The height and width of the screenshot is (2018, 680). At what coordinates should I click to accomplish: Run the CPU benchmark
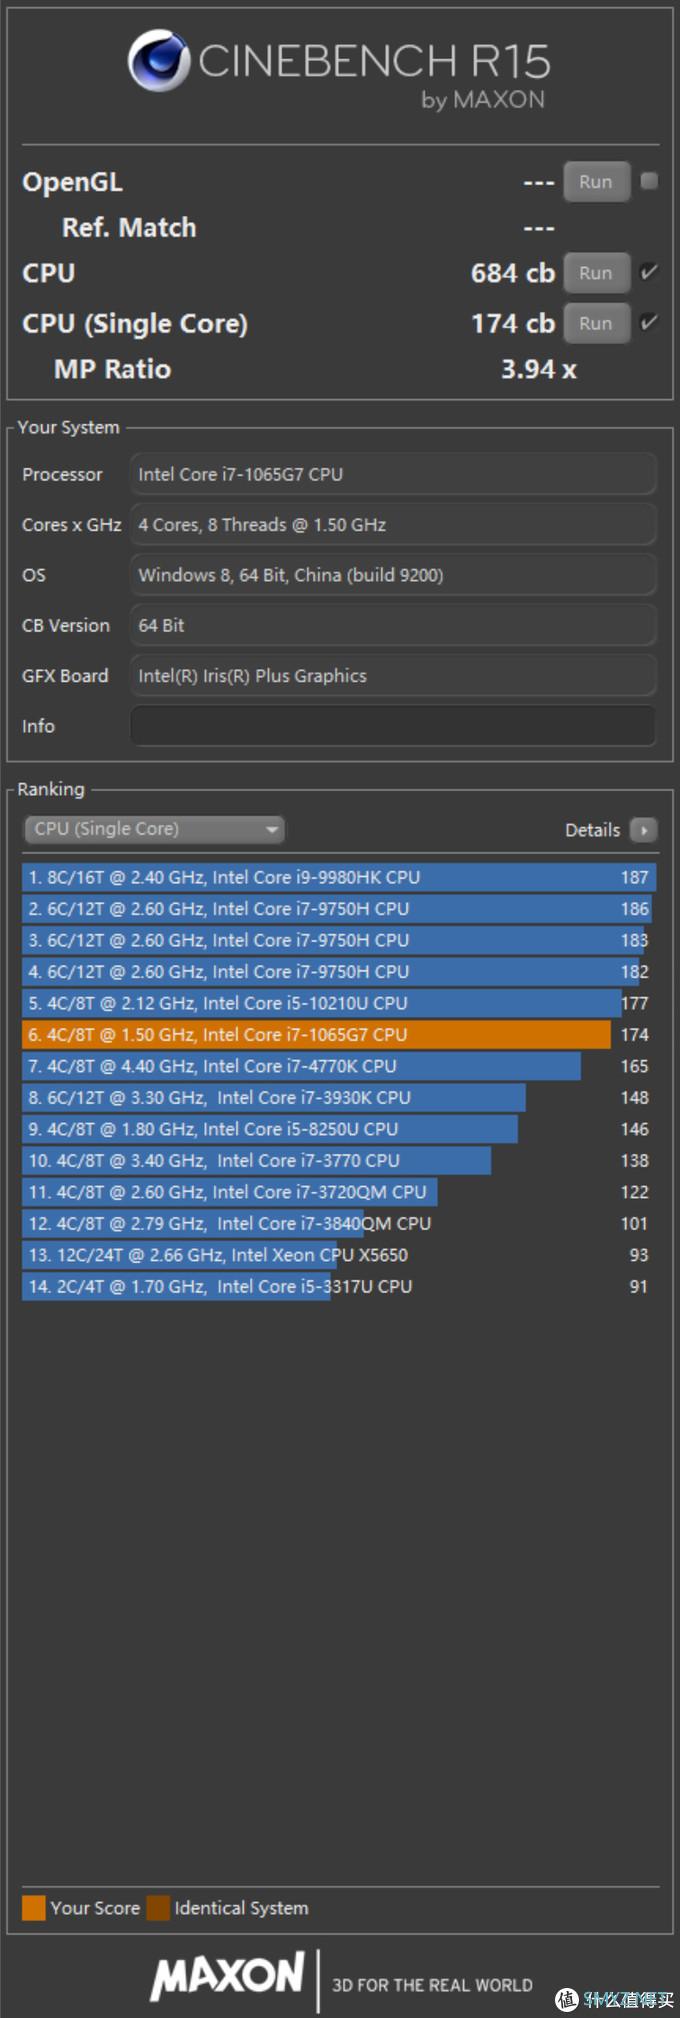coord(596,273)
